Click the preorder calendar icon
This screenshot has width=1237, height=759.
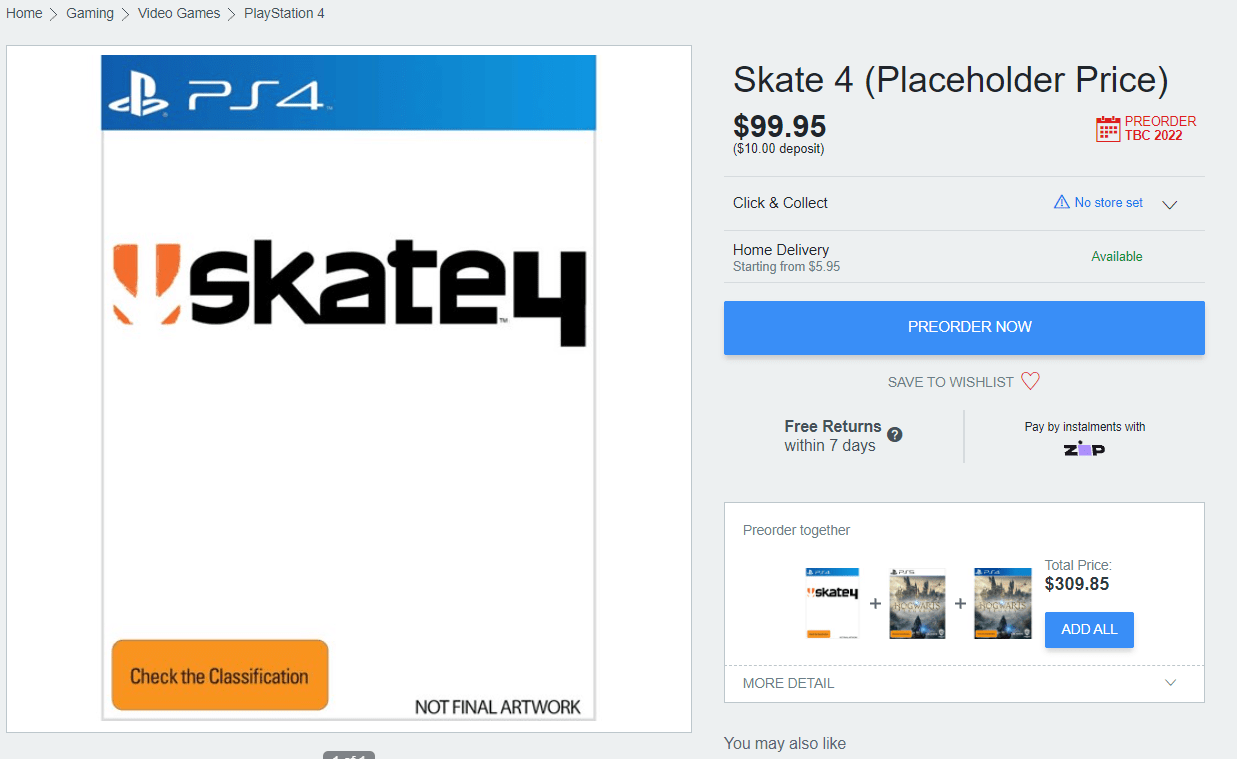tap(1108, 128)
